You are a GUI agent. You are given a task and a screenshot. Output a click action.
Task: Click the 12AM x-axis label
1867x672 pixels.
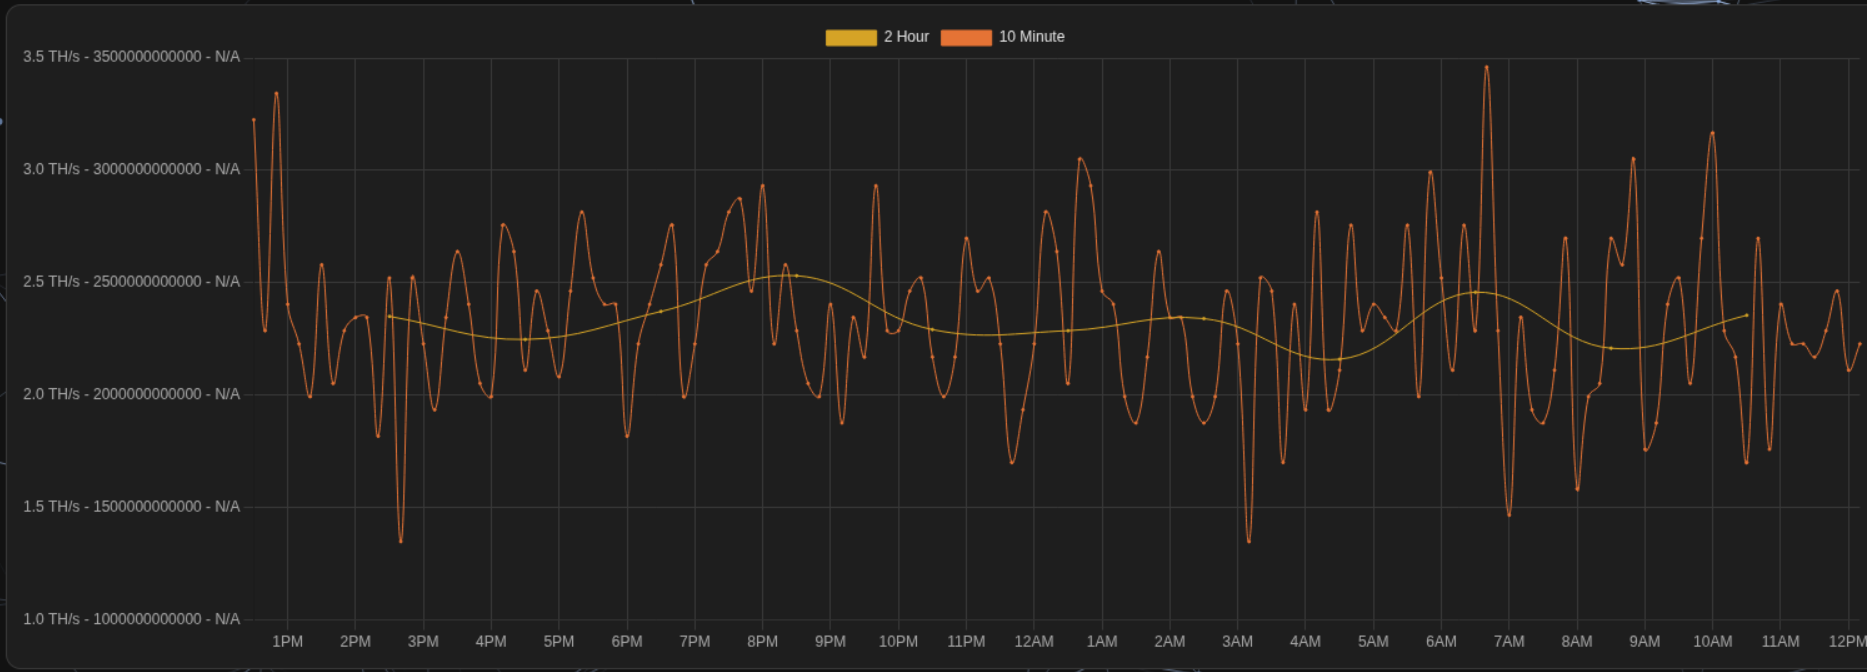(x=1034, y=642)
